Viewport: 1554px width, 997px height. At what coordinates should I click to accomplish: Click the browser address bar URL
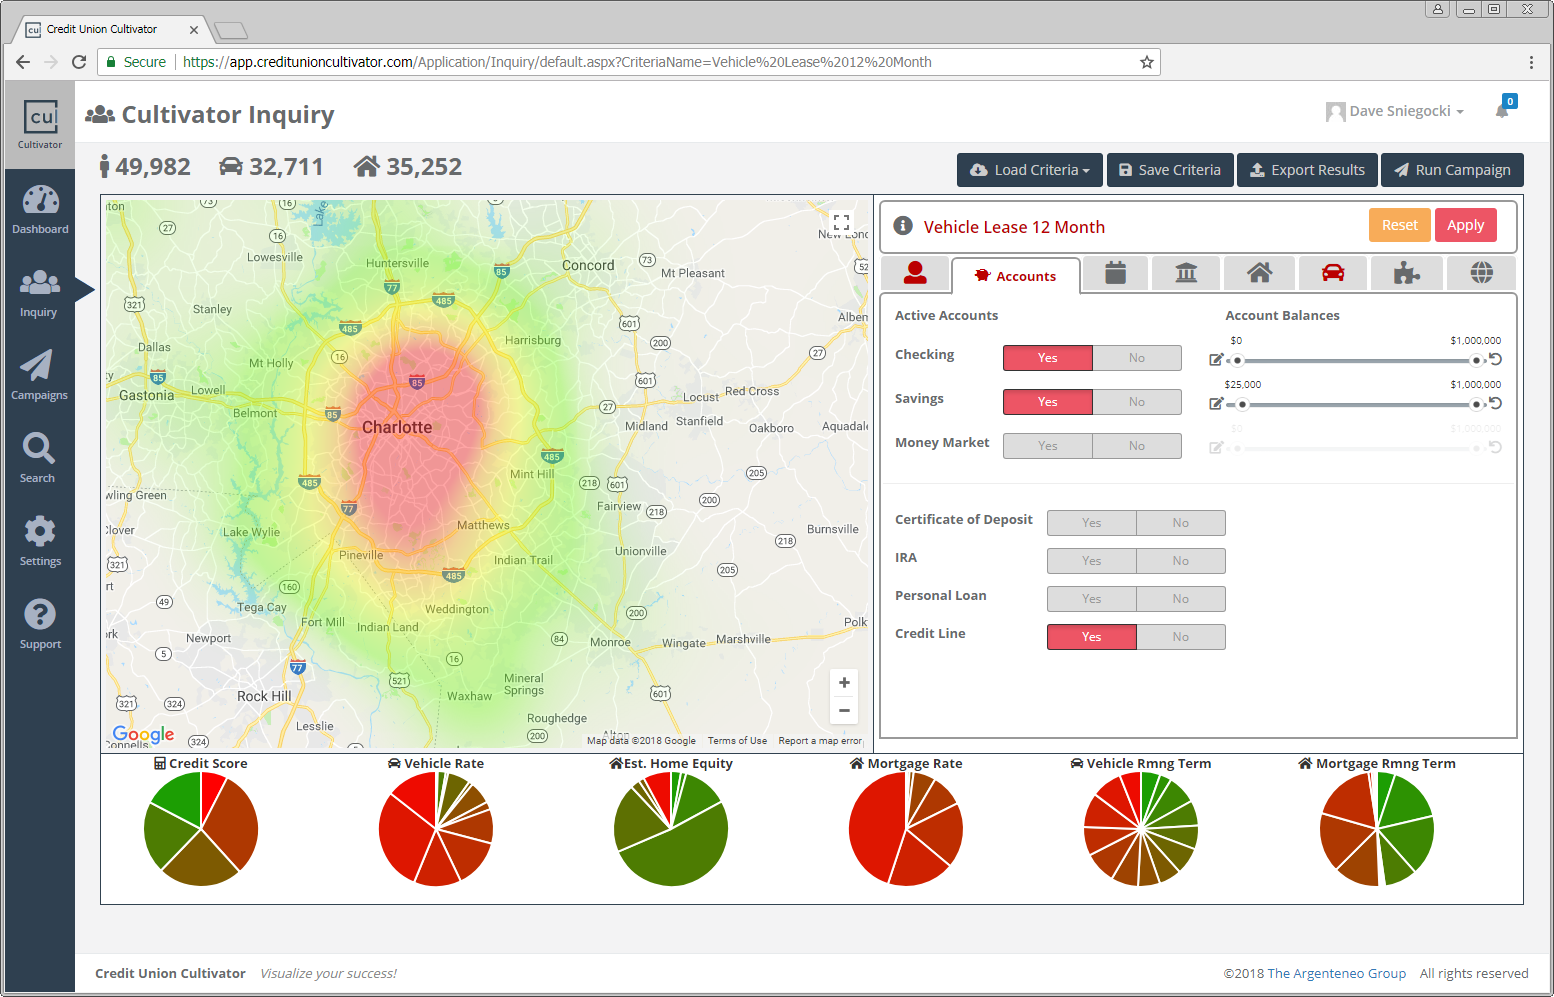[557, 62]
